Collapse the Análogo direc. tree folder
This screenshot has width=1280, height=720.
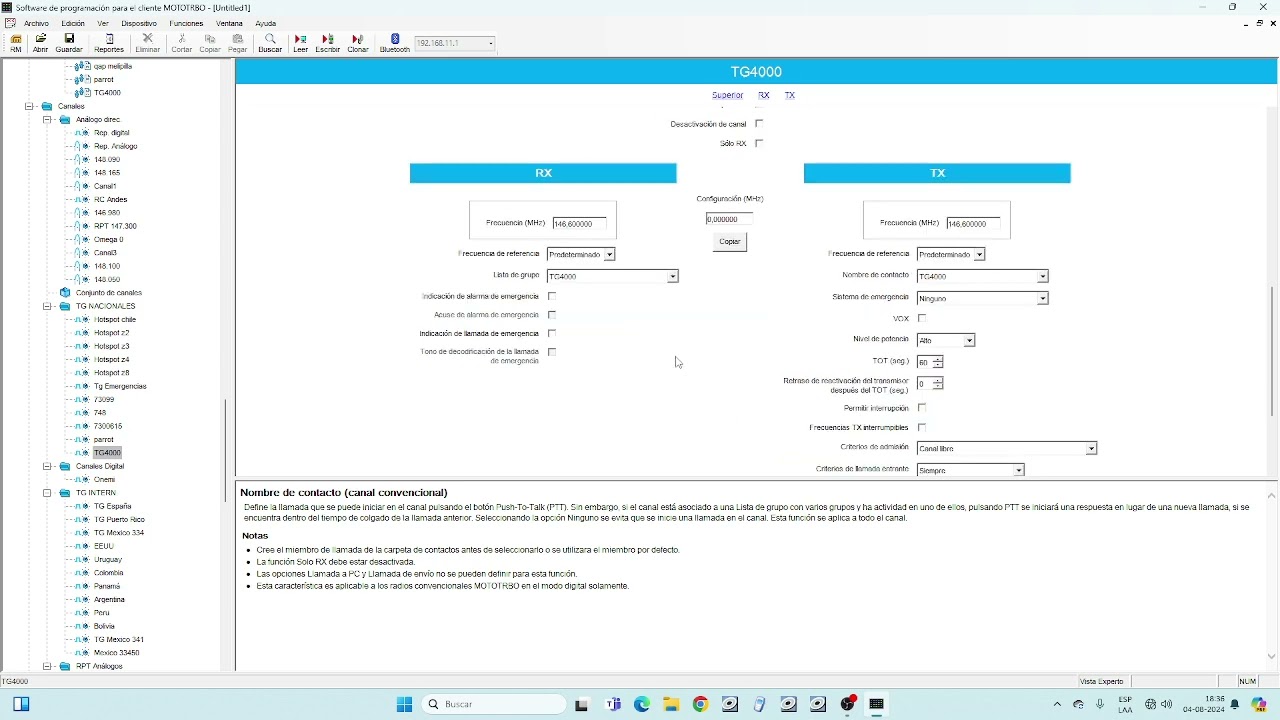tap(47, 119)
